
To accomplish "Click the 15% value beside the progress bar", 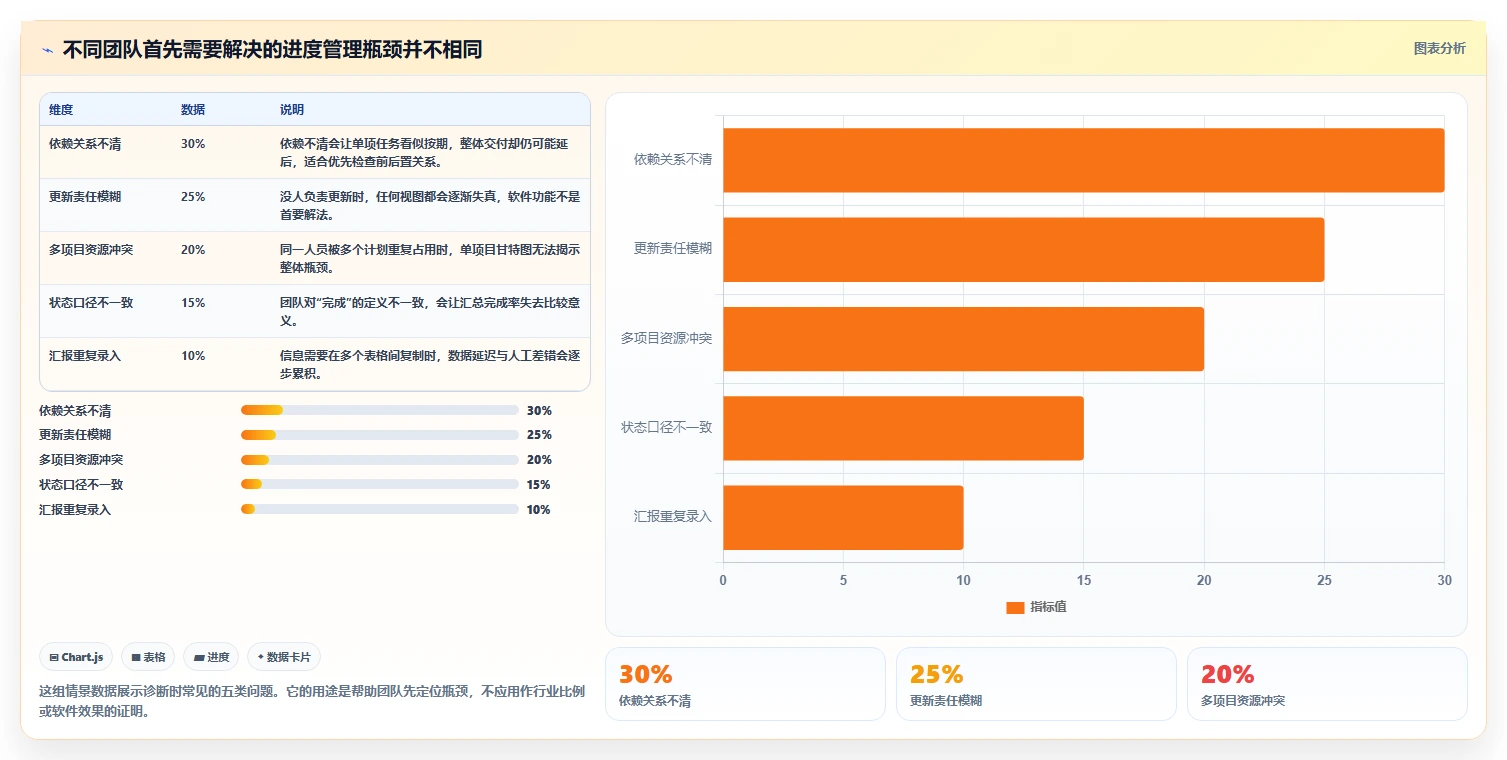I will click(539, 485).
